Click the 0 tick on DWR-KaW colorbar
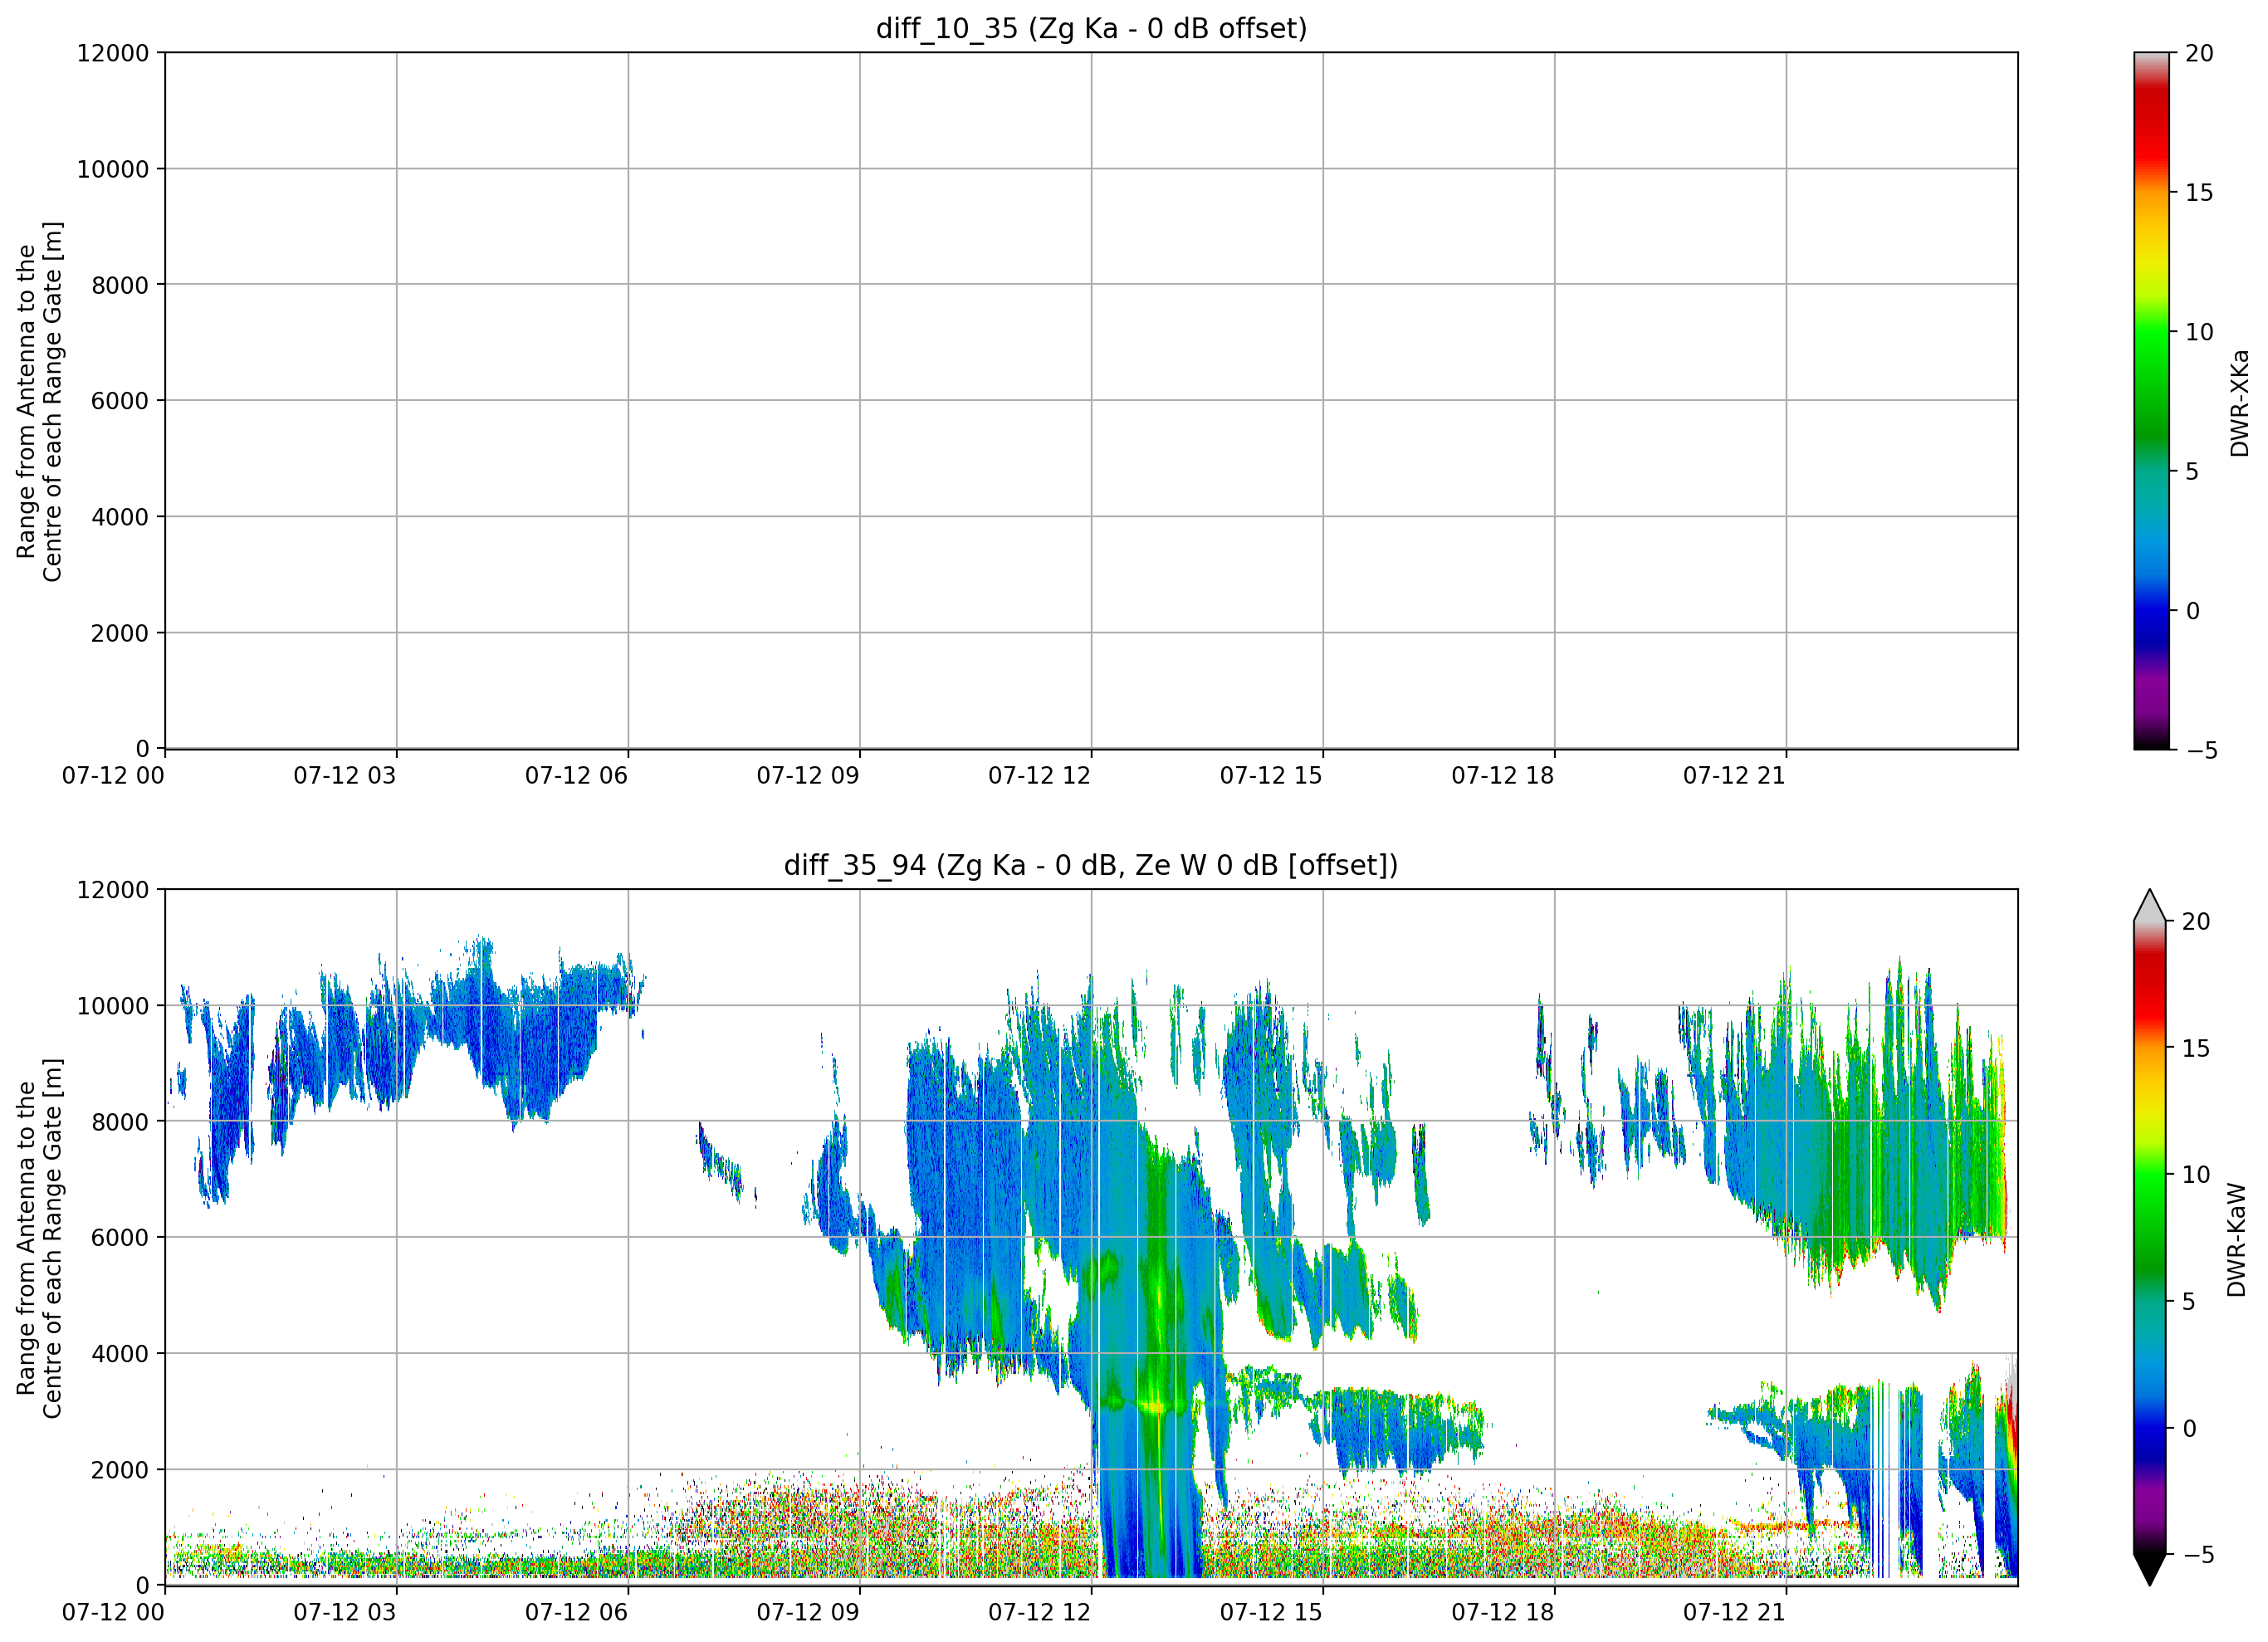The width and height of the screenshot is (2268, 1642). coord(2189,1428)
